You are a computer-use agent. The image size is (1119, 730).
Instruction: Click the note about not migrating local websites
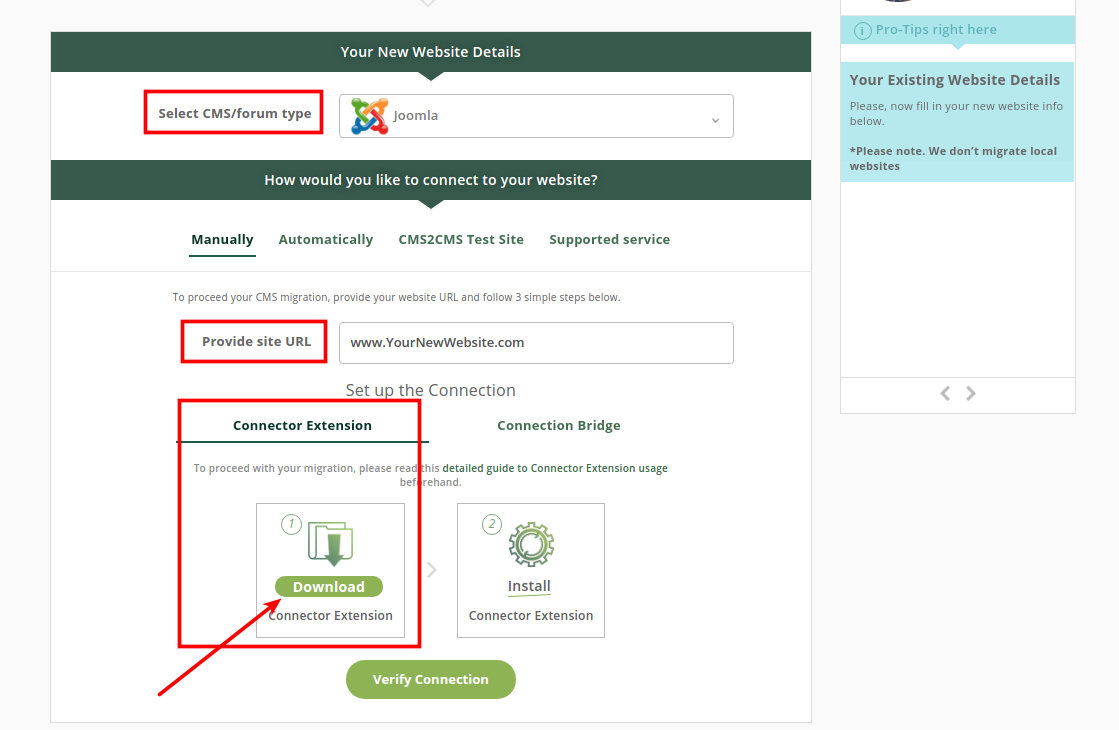[x=953, y=158]
